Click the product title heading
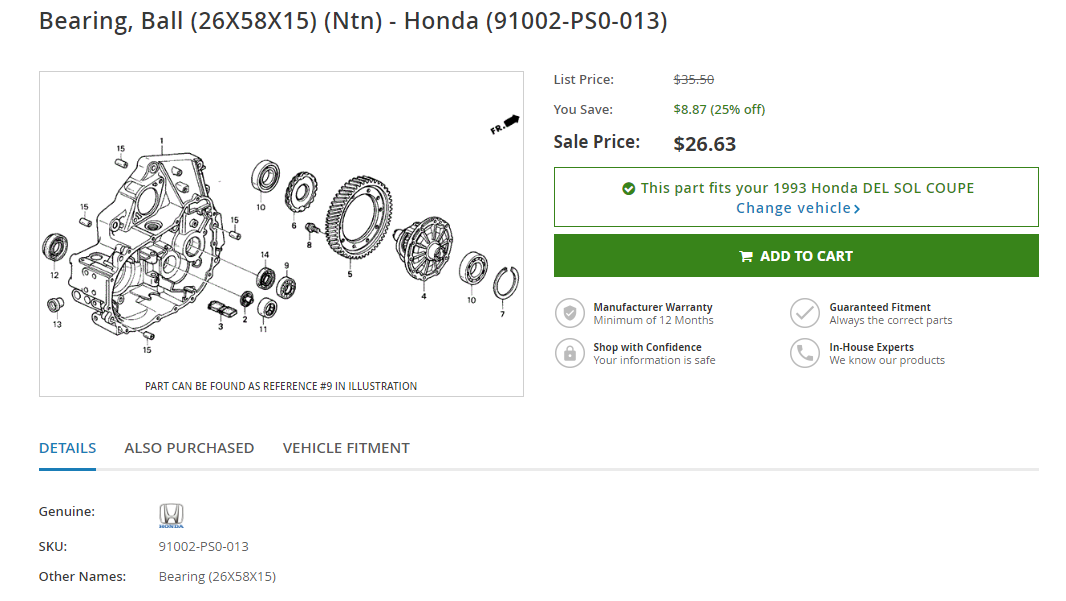The height and width of the screenshot is (601, 1066). click(x=353, y=20)
